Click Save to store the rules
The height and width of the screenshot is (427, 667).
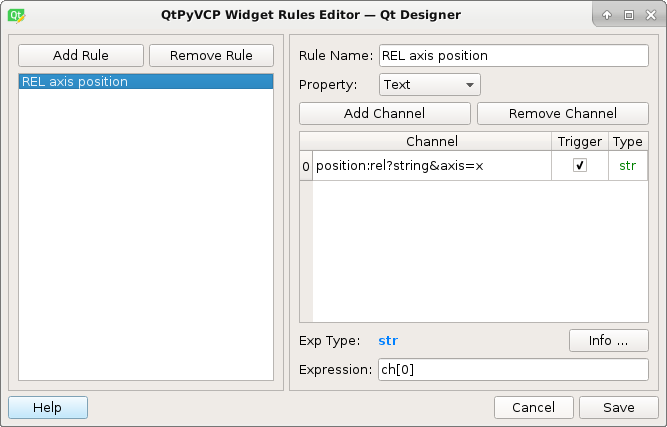[619, 407]
